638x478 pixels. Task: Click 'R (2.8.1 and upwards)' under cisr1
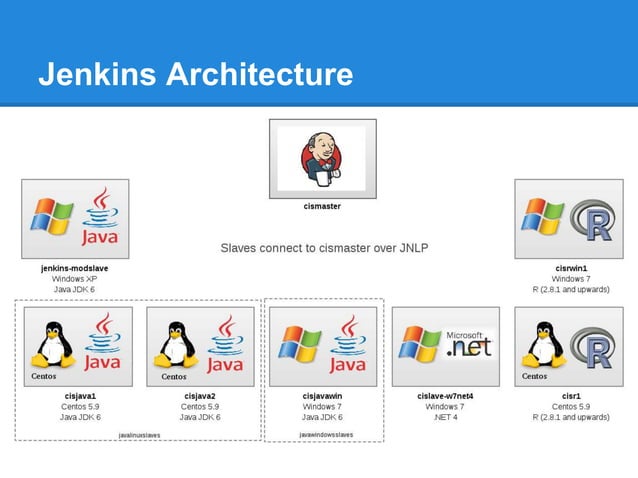click(571, 417)
